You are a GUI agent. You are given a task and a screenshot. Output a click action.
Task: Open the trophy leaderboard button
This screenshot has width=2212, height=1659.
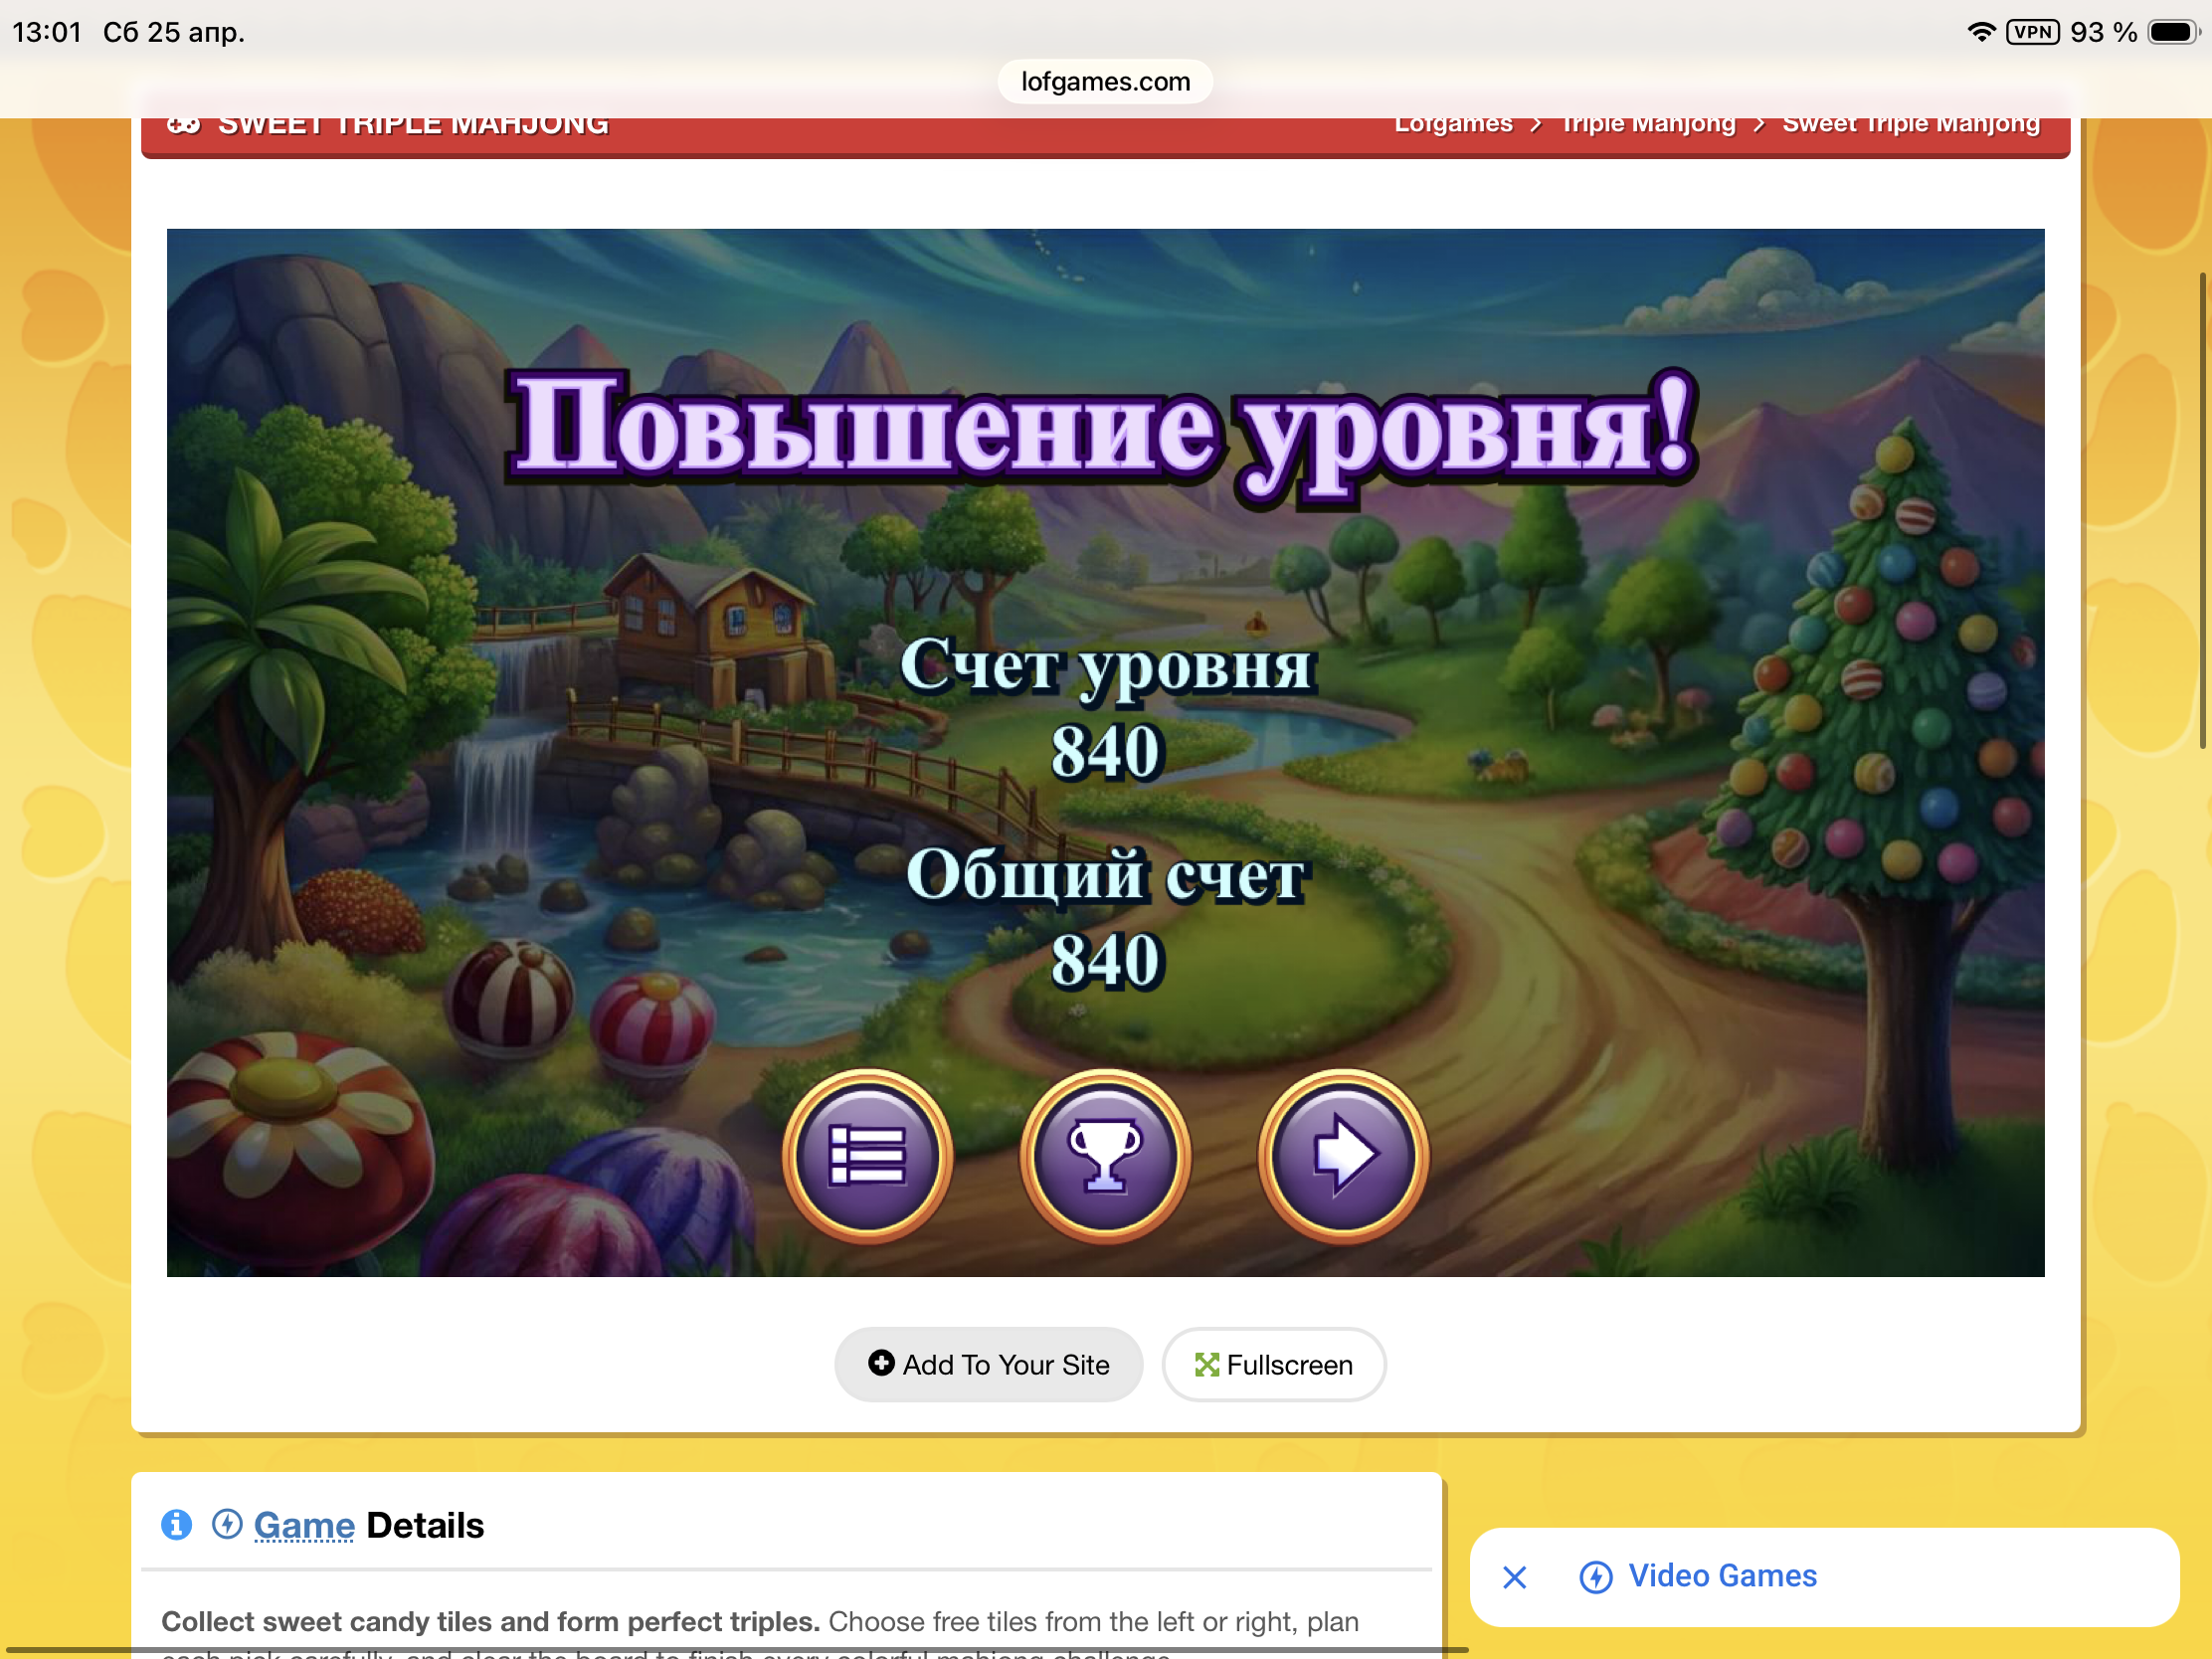coord(1105,1155)
